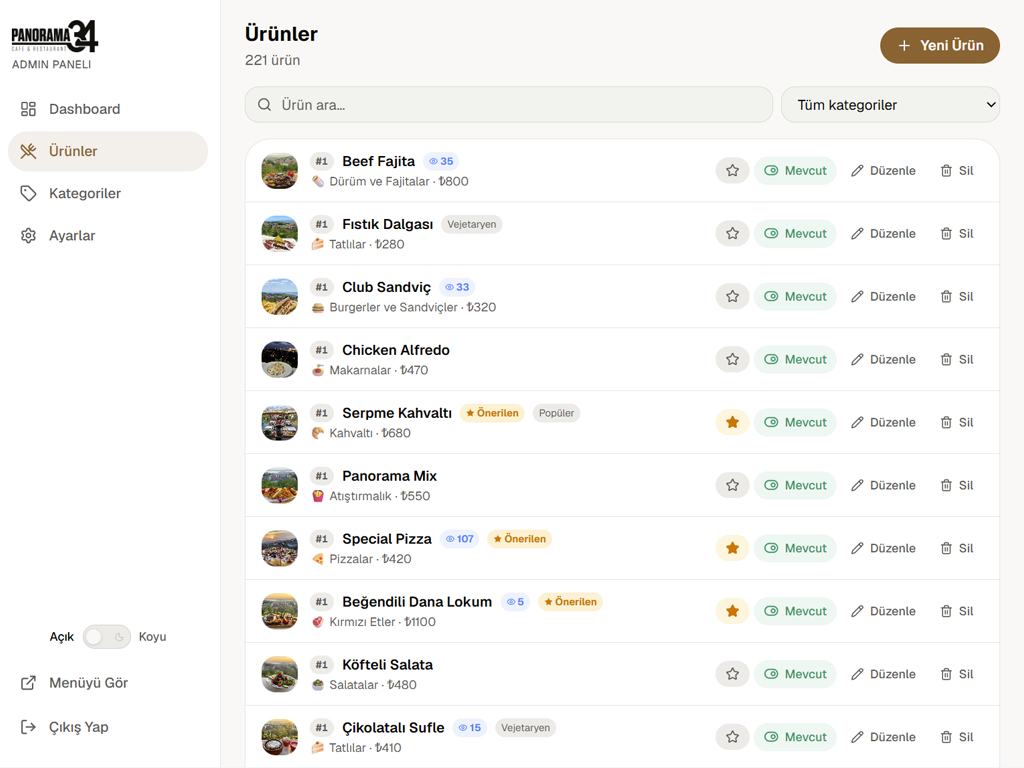The height and width of the screenshot is (768, 1024).
Task: Open the Tüm kategoriler dropdown
Action: pyautogui.click(x=890, y=104)
